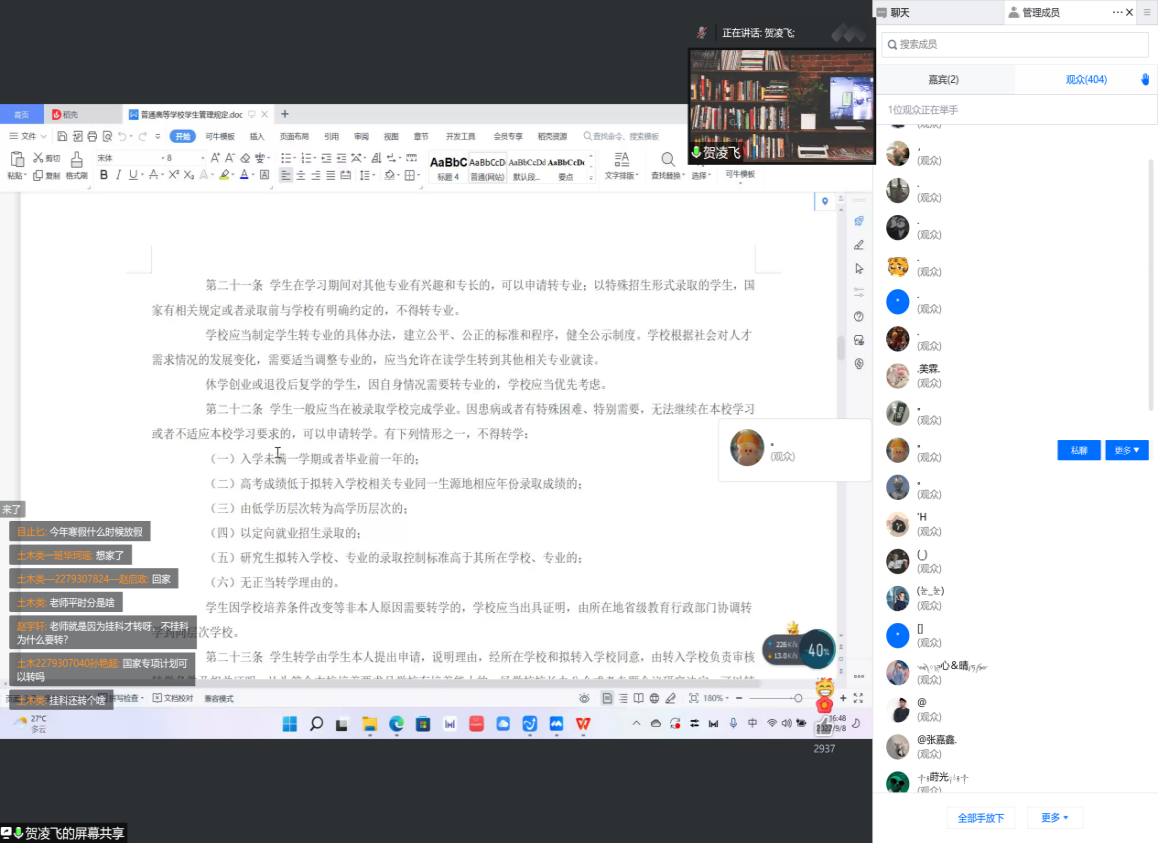Image resolution: width=1158 pixels, height=843 pixels.
Task: Click WPS icon in Windows taskbar
Action: tap(582, 723)
